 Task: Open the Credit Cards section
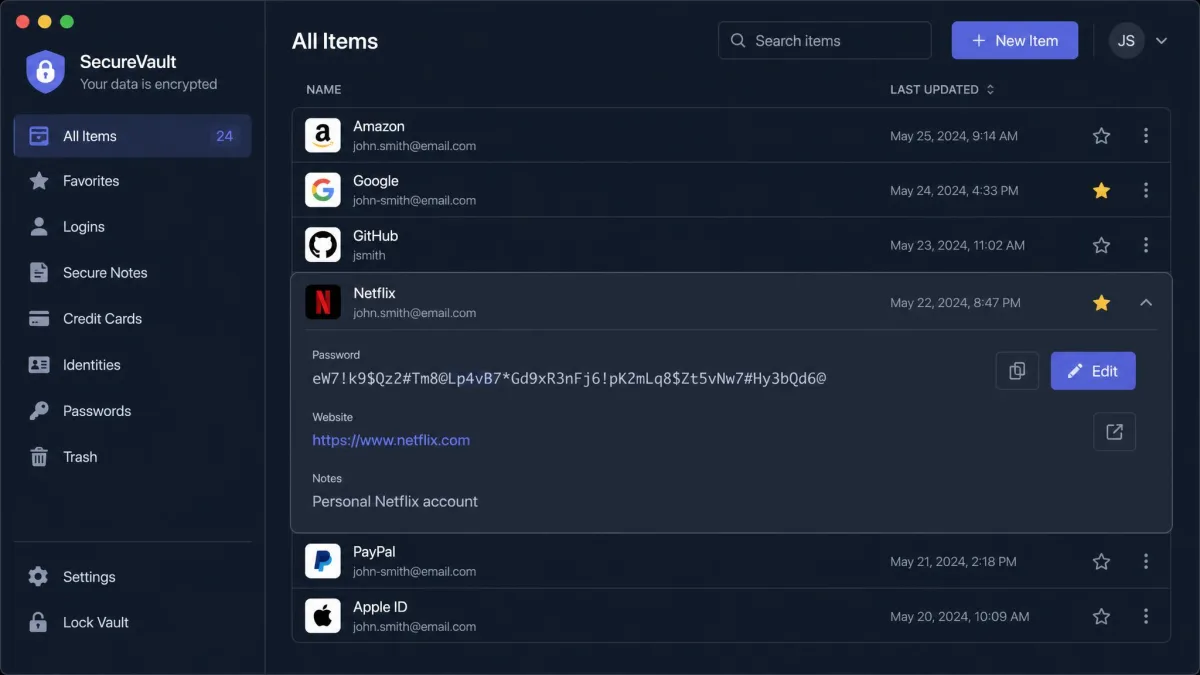[132, 319]
